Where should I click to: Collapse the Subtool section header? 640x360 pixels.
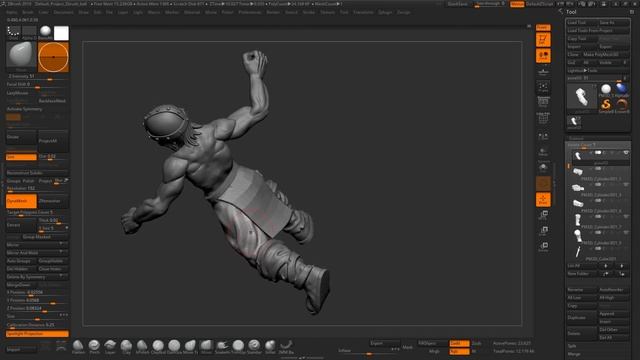pos(598,138)
